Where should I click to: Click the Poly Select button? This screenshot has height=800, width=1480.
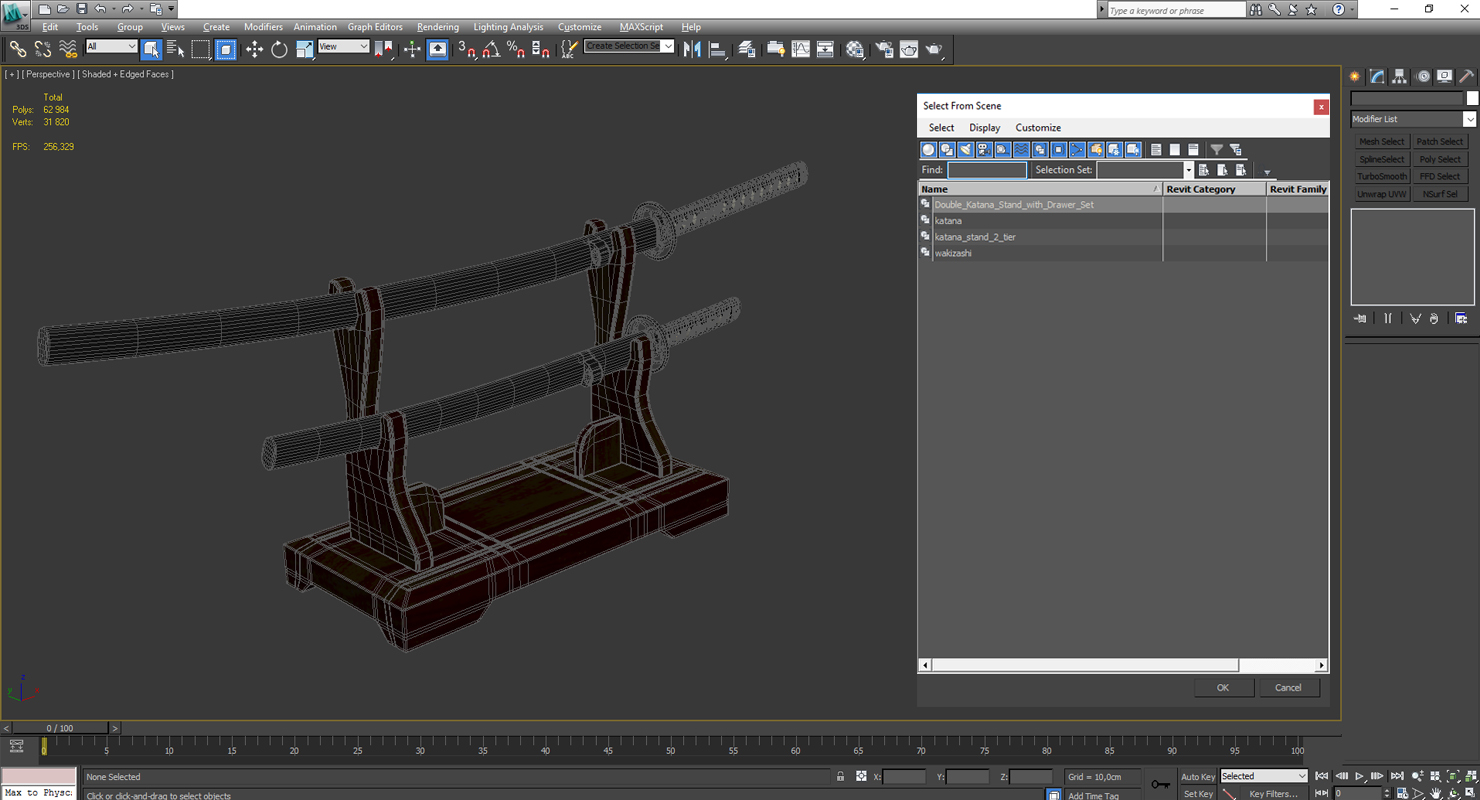point(1439,160)
